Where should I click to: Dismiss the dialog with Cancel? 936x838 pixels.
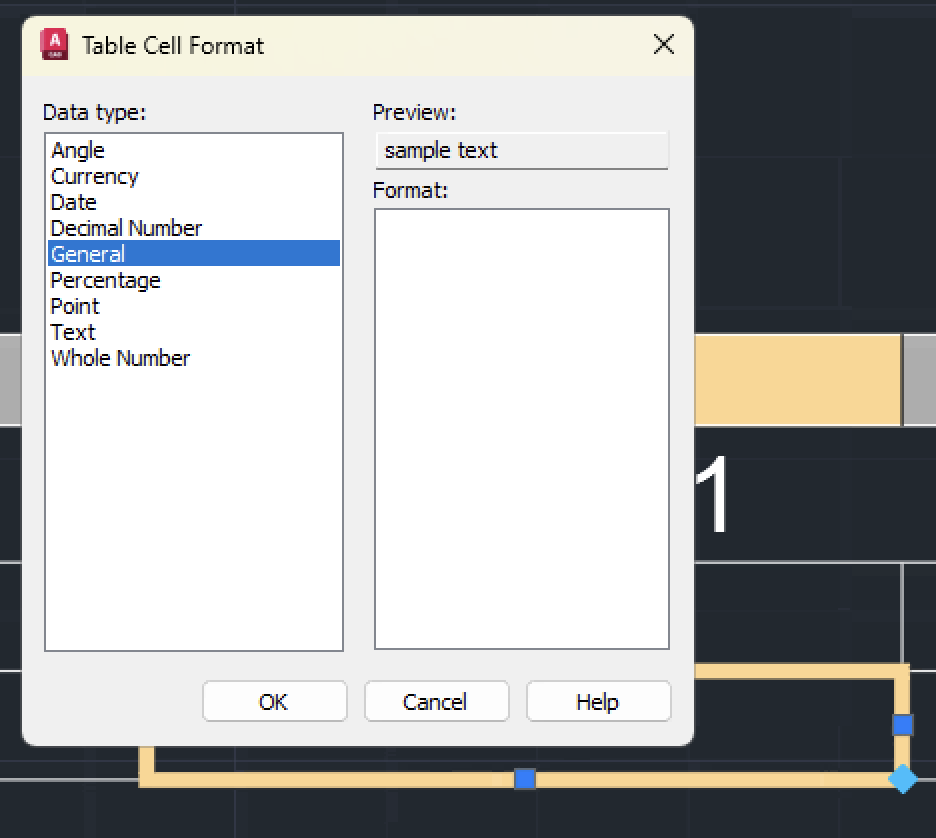pos(436,701)
